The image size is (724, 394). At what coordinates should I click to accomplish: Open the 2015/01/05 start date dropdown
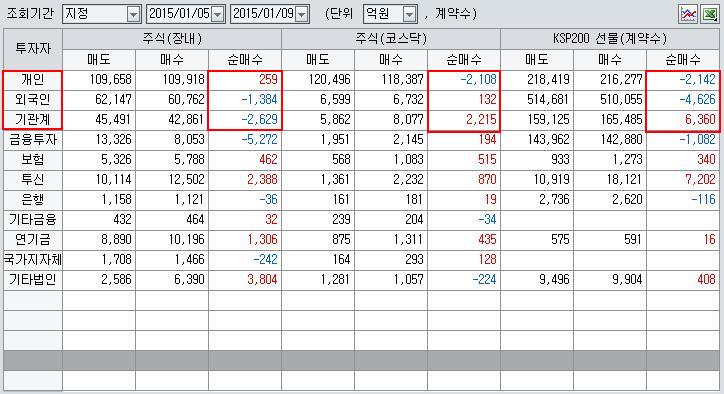pos(218,14)
